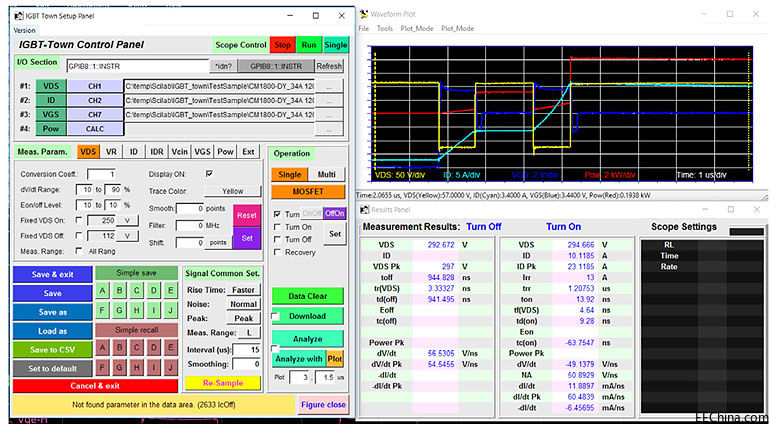Click the orange MOSFET button
The width and height of the screenshot is (777, 430).
(308, 192)
